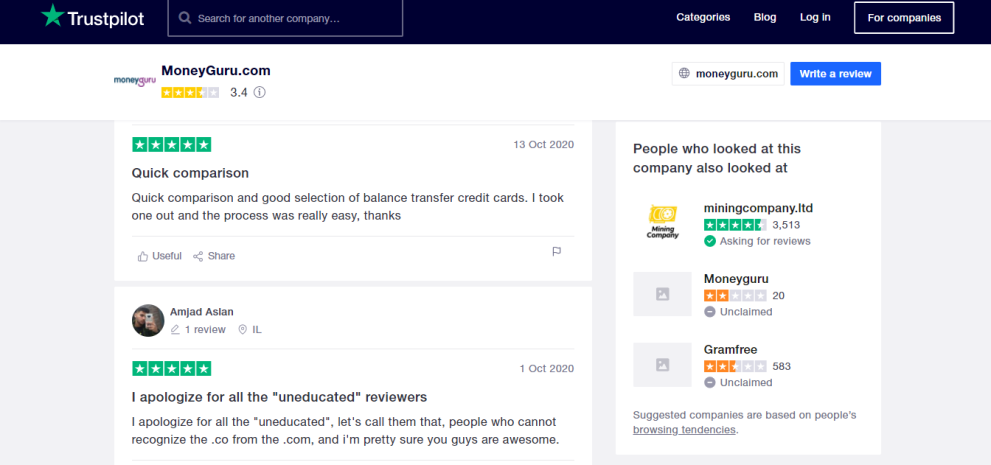Click the miningcompany.ltd logo thumbnail
991x465 pixels.
point(662,220)
